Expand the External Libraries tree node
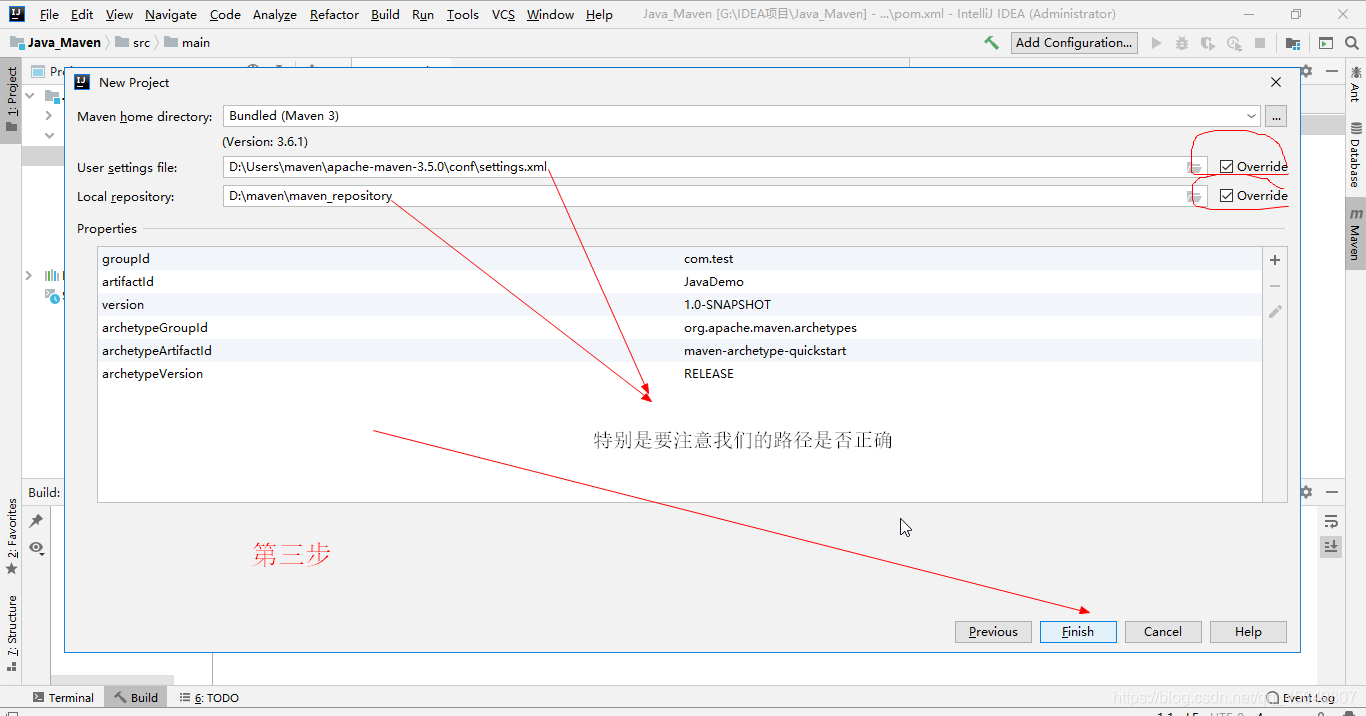 [x=28, y=275]
